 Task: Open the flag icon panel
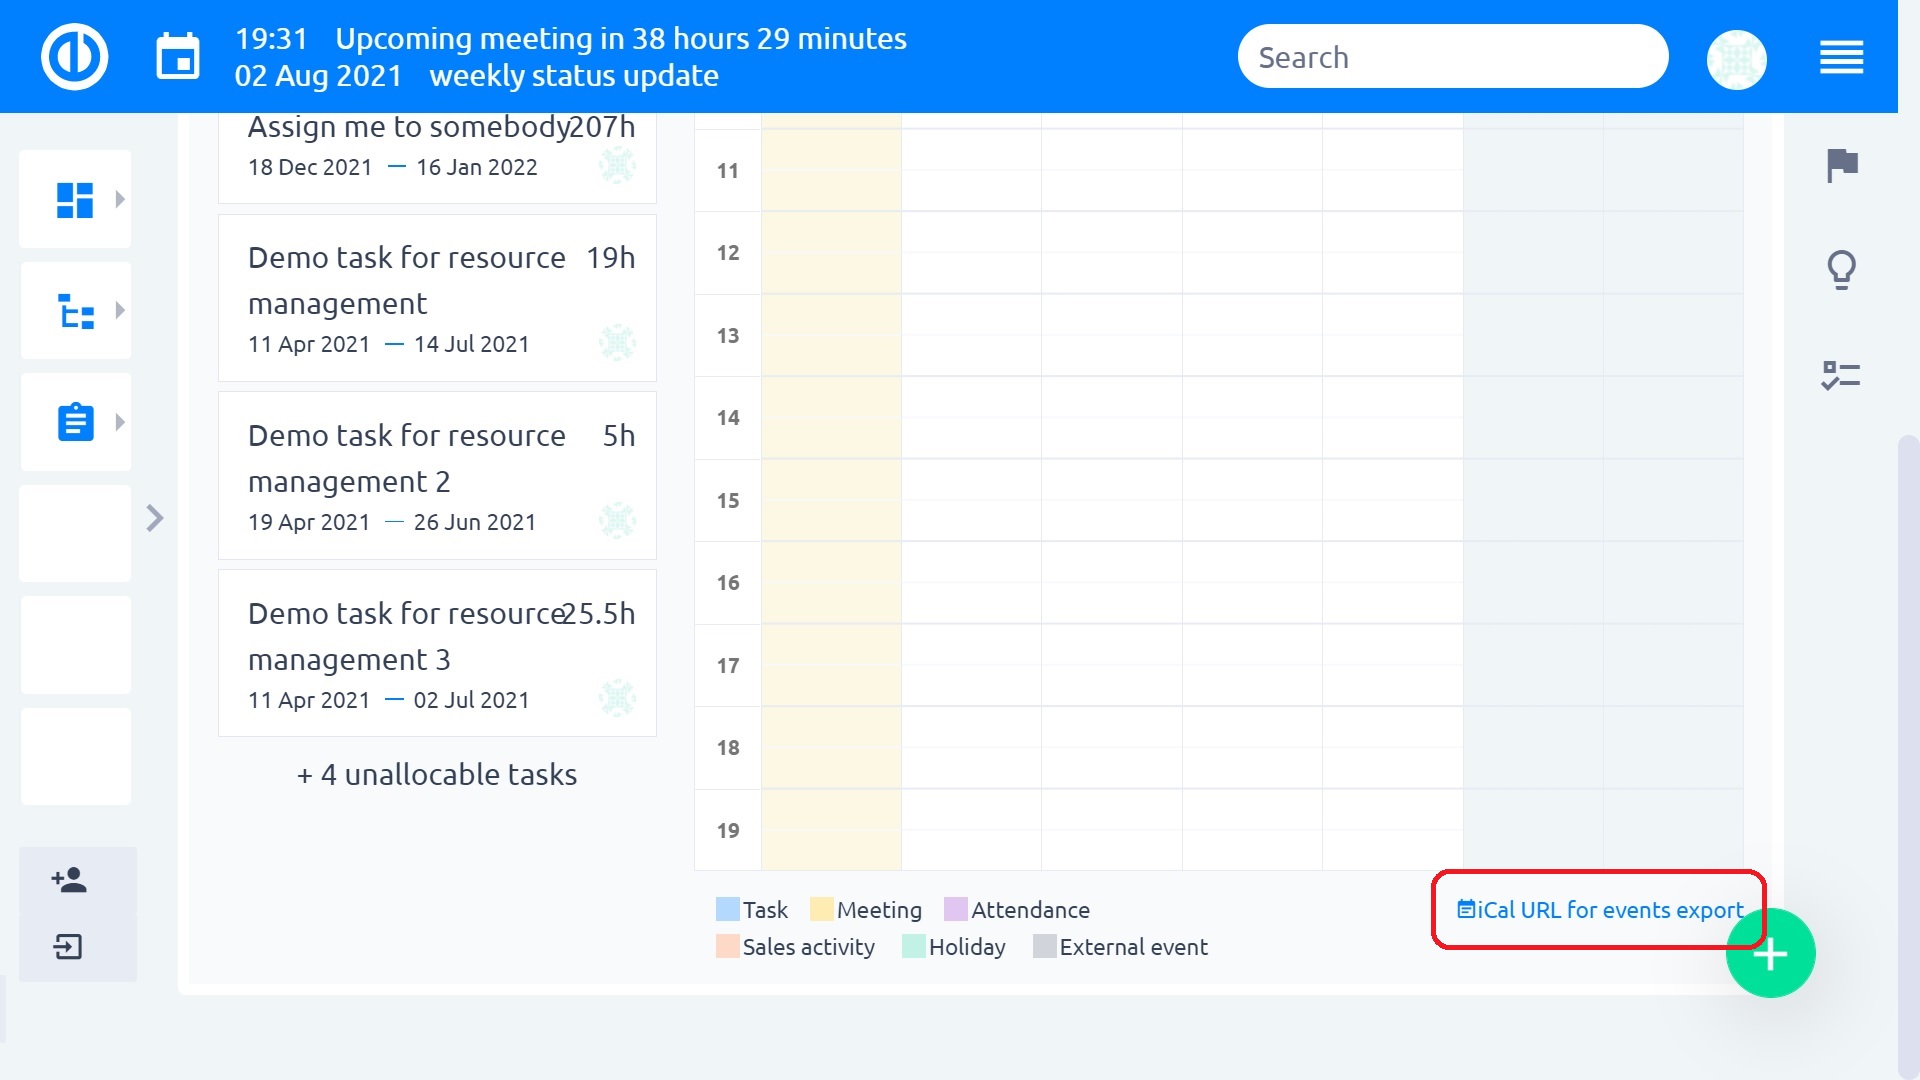click(x=1842, y=165)
